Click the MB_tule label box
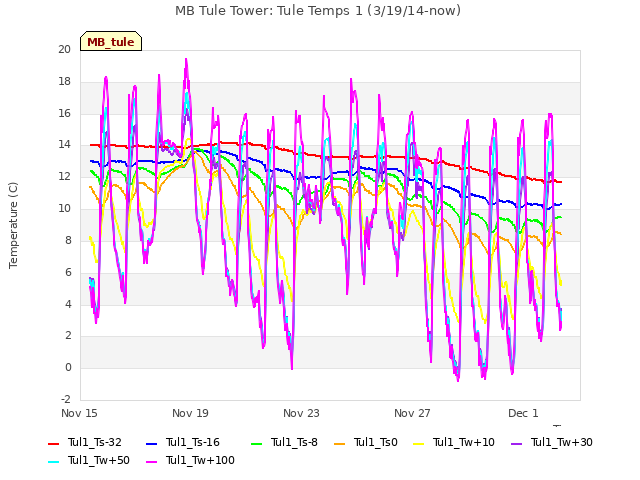 click(x=111, y=41)
